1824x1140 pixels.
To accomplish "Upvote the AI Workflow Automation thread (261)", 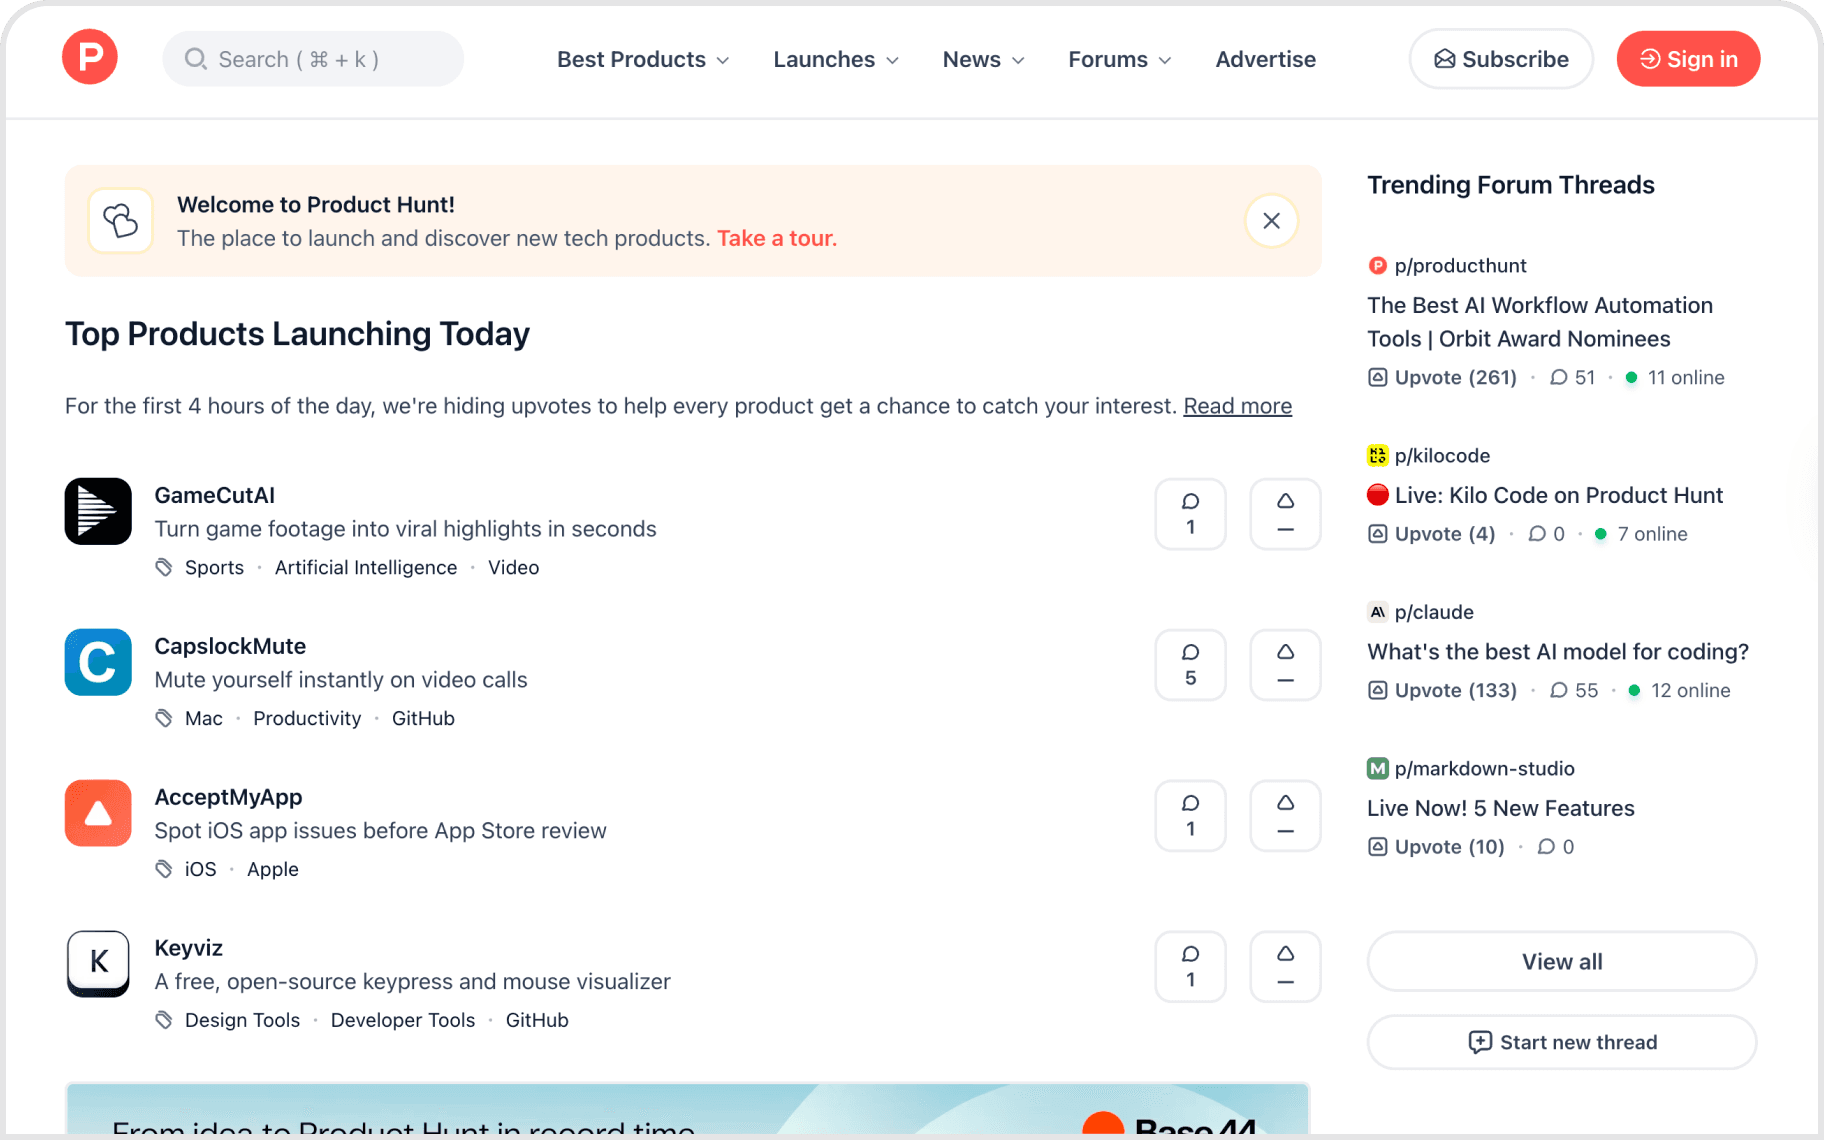I will [x=1443, y=378].
